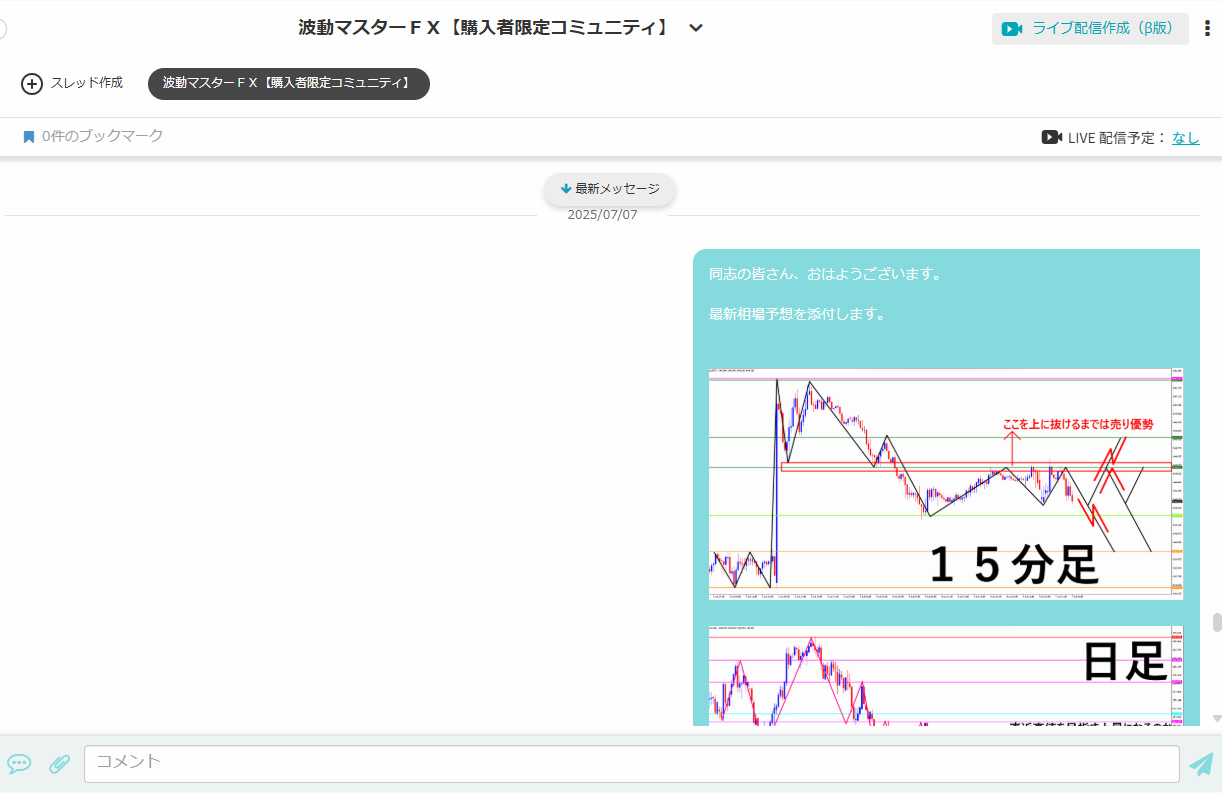Open the 0件のブックマーク list

pyautogui.click(x=102, y=136)
